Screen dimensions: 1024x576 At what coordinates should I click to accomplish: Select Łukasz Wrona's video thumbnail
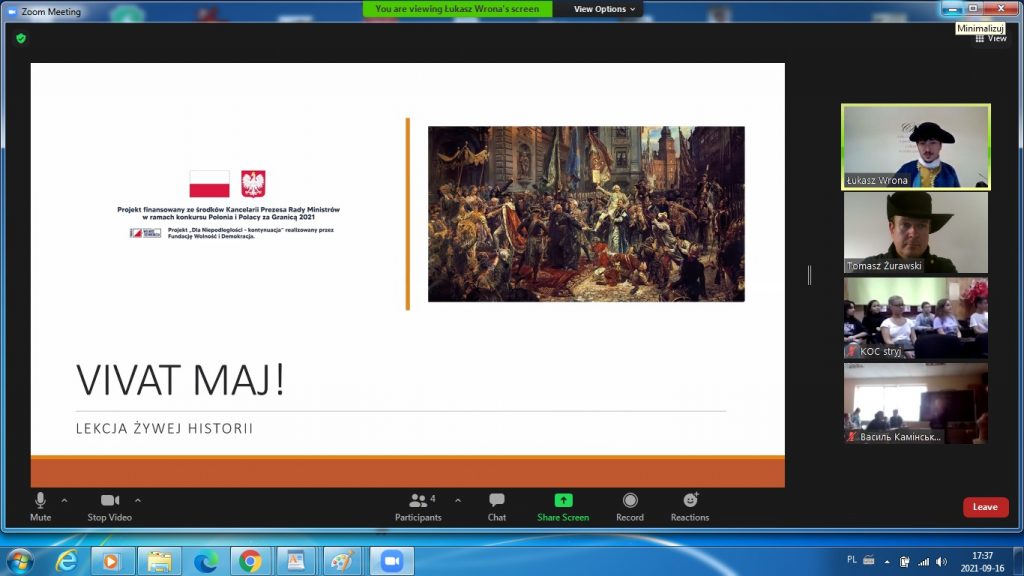(915, 146)
